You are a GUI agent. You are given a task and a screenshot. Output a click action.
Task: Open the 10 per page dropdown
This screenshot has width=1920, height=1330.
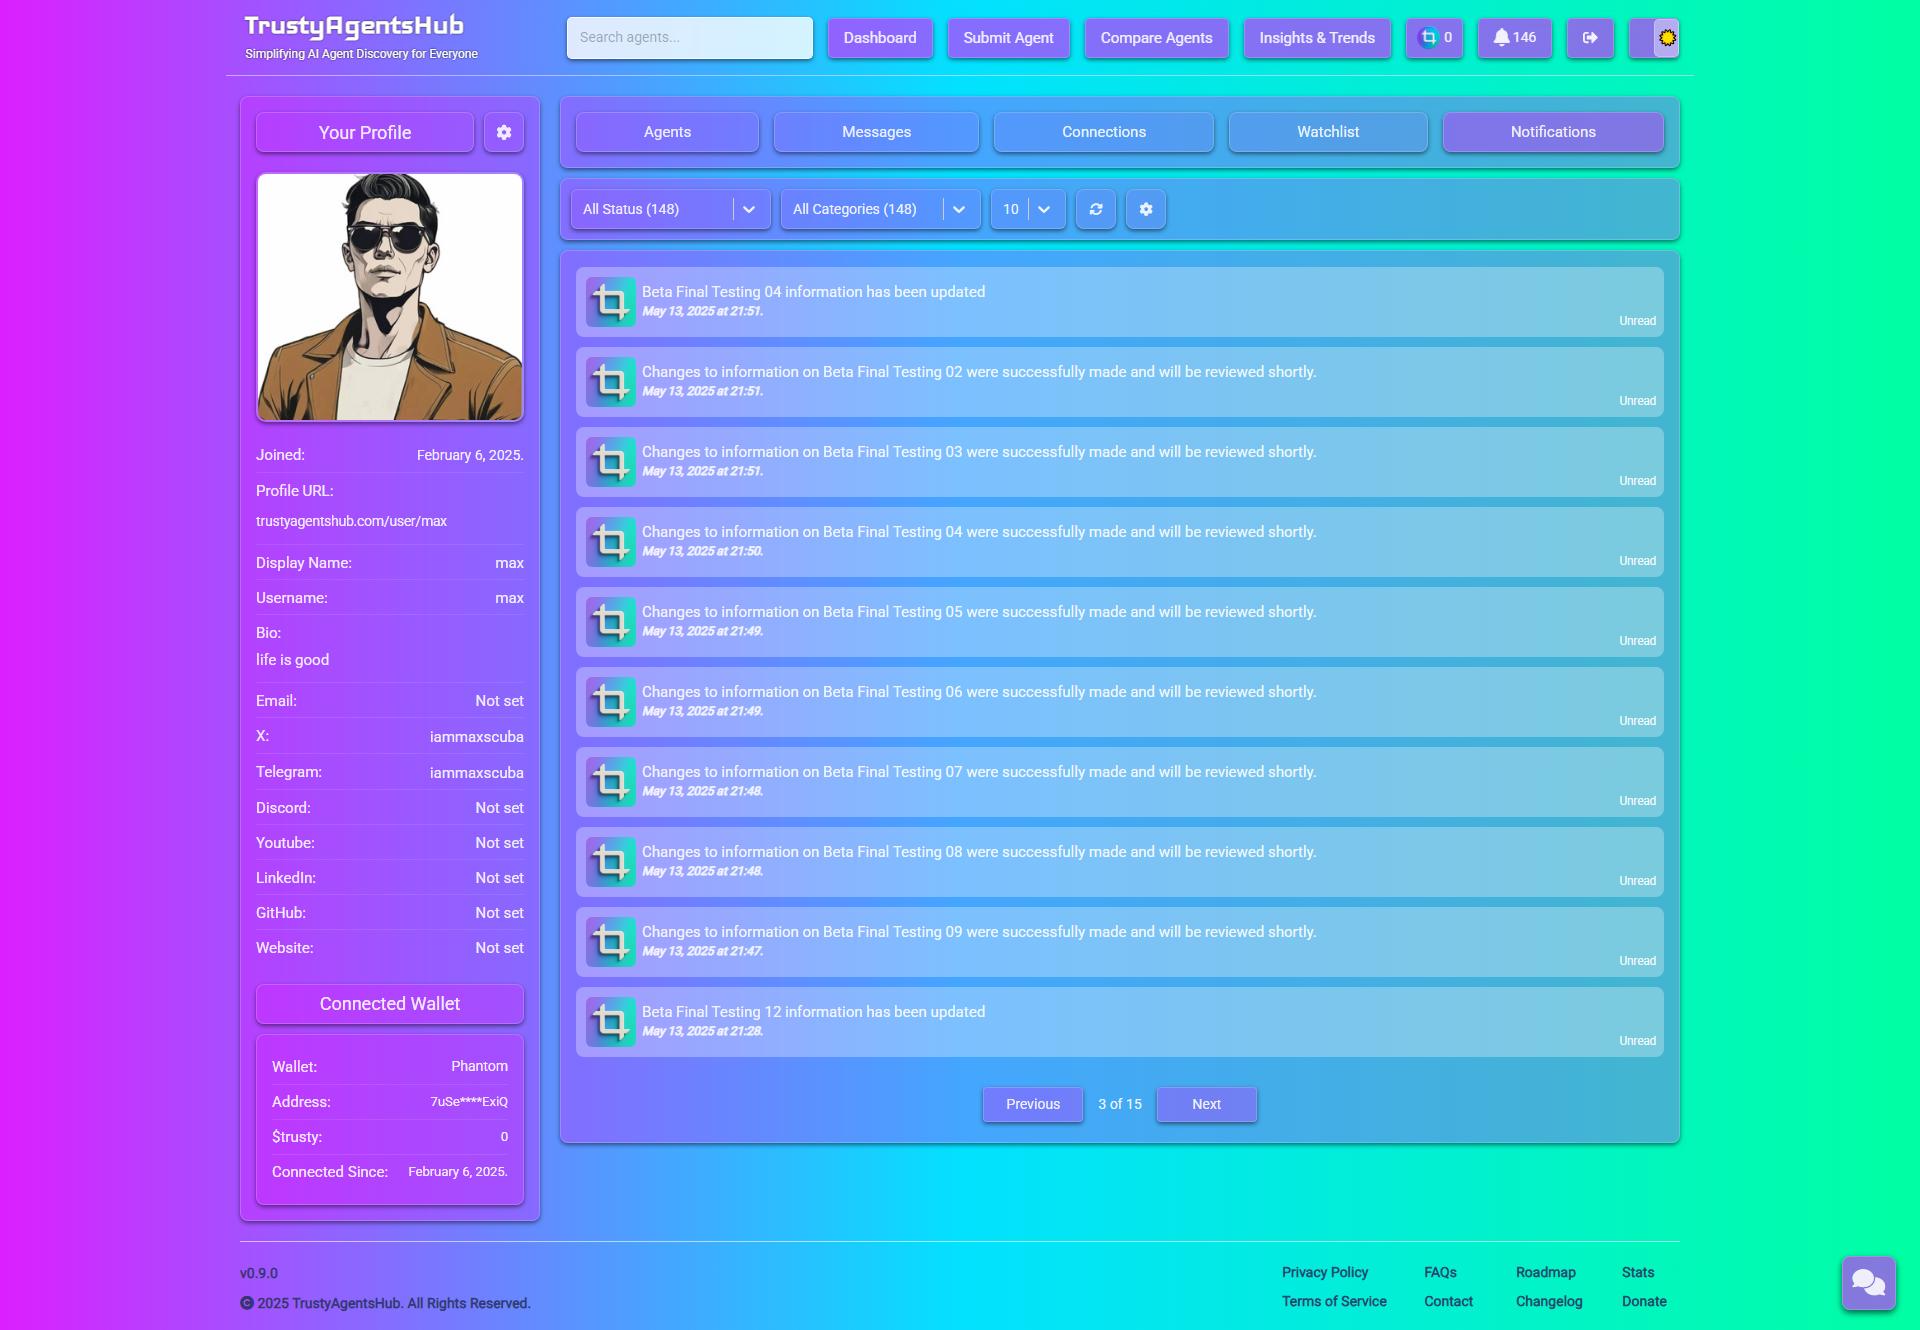[1027, 209]
